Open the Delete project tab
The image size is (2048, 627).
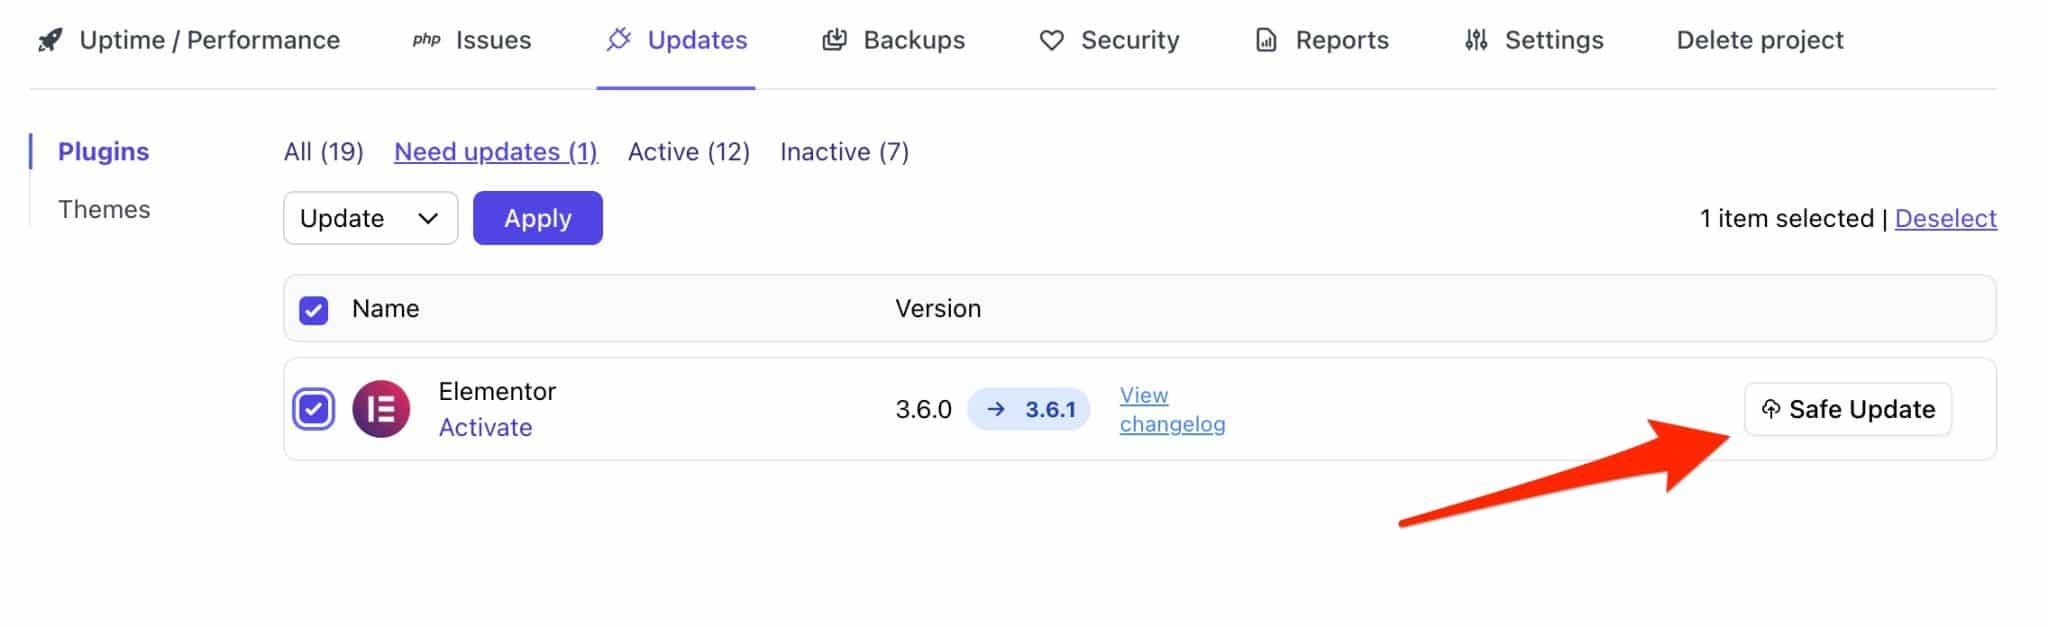1759,40
